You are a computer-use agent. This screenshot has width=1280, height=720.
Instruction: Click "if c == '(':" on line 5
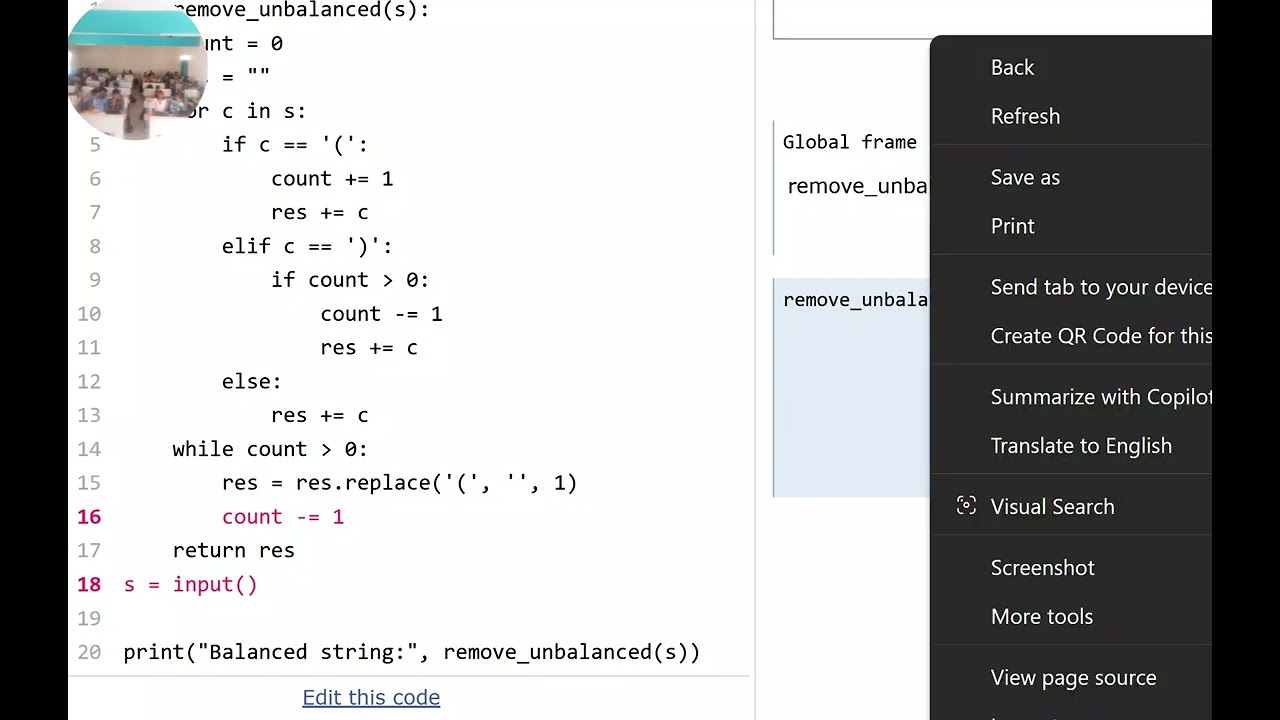pos(295,145)
